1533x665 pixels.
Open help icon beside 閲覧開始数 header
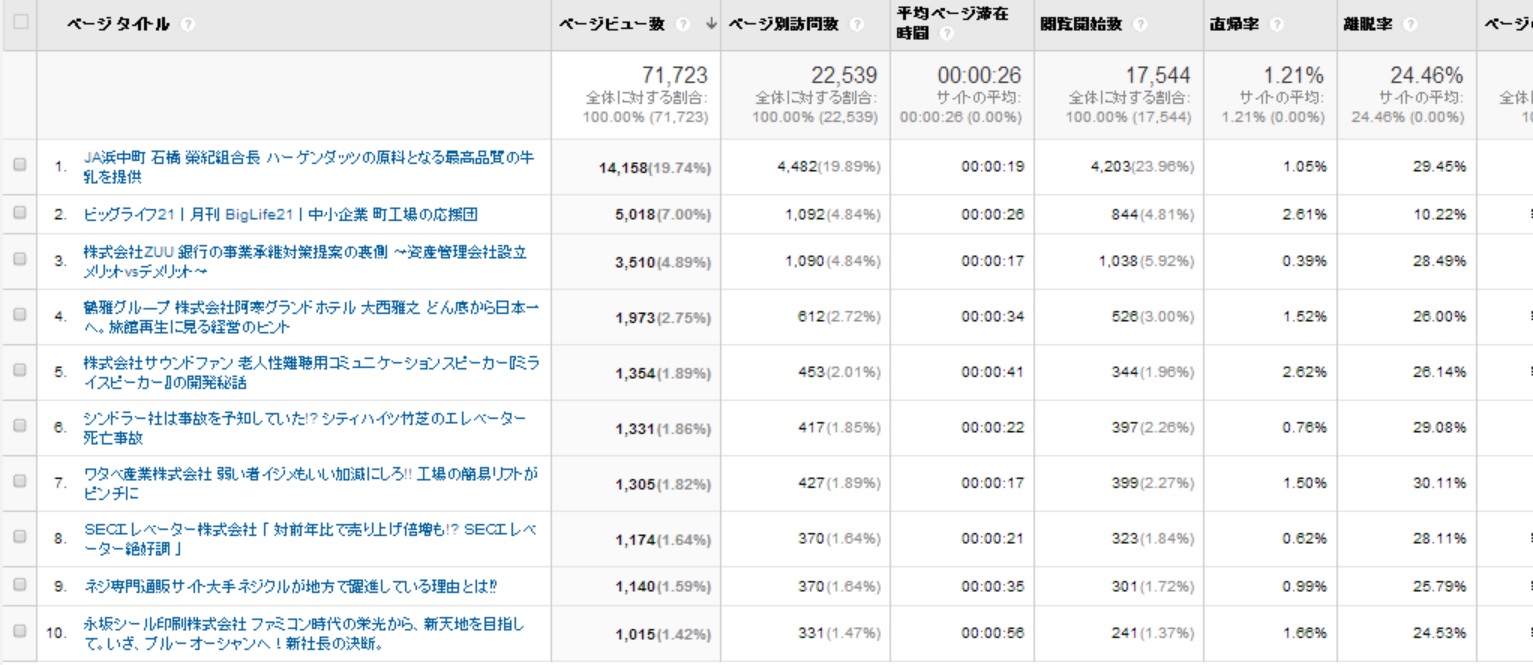[x=1140, y=24]
